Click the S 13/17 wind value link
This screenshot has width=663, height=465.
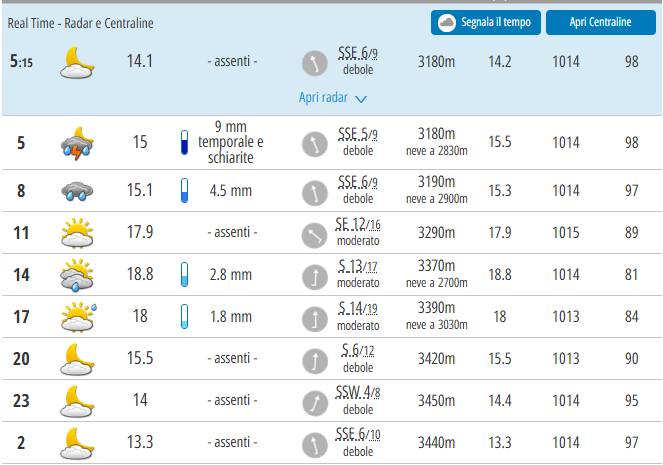tap(357, 267)
